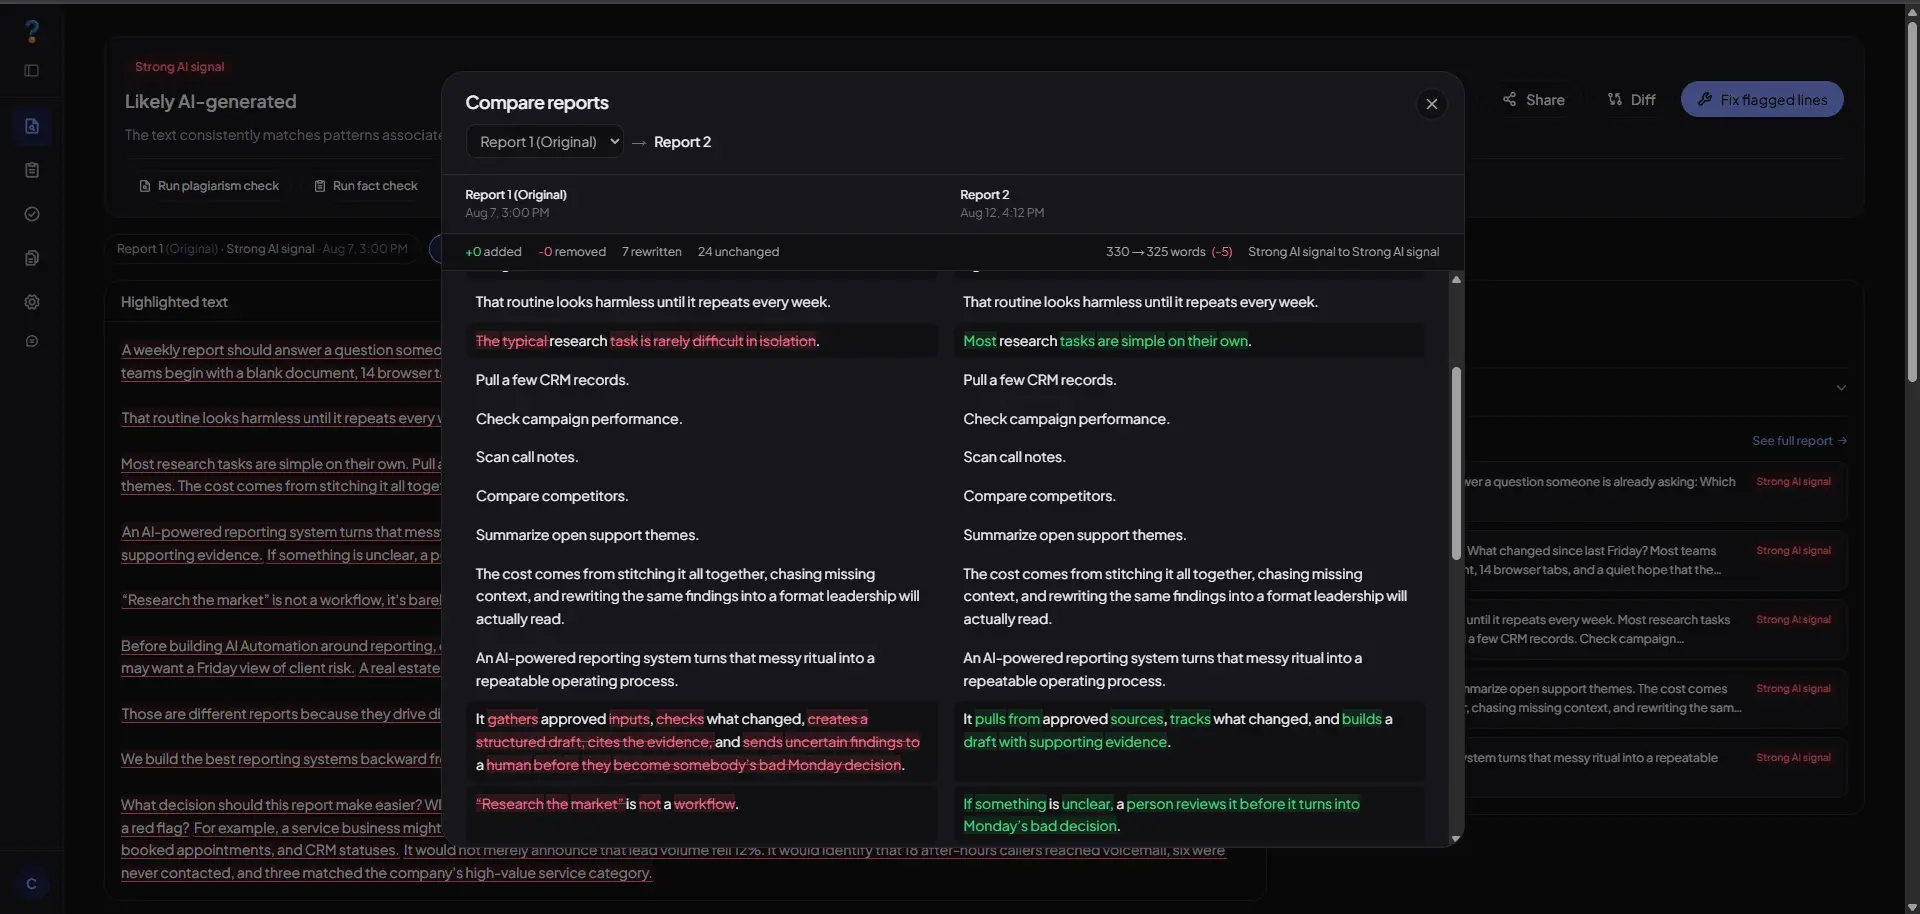Click highlighted line 'We build the best reporting systems'
The image size is (1920, 914).
pos(281,759)
